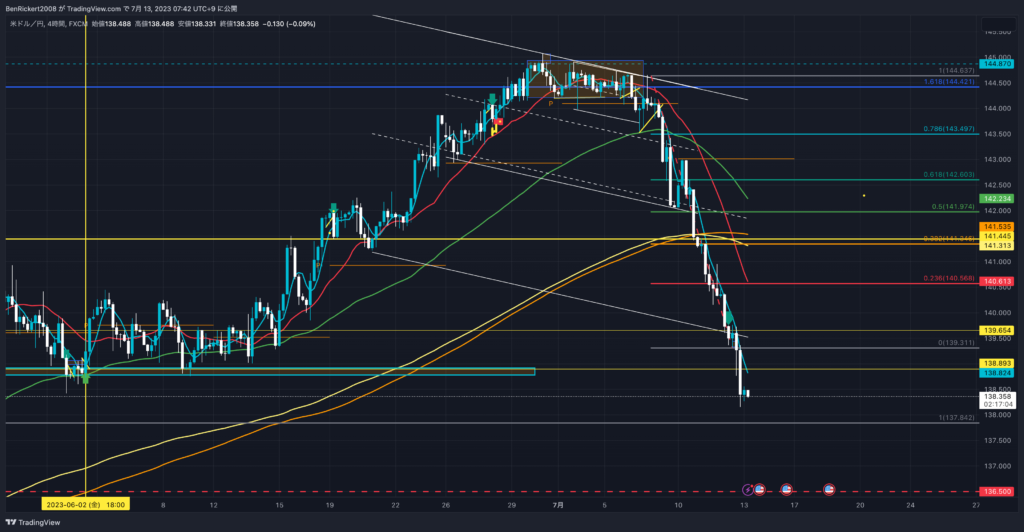Open the US flag event icon near date 17
The height and width of the screenshot is (532, 1024).
786,489
